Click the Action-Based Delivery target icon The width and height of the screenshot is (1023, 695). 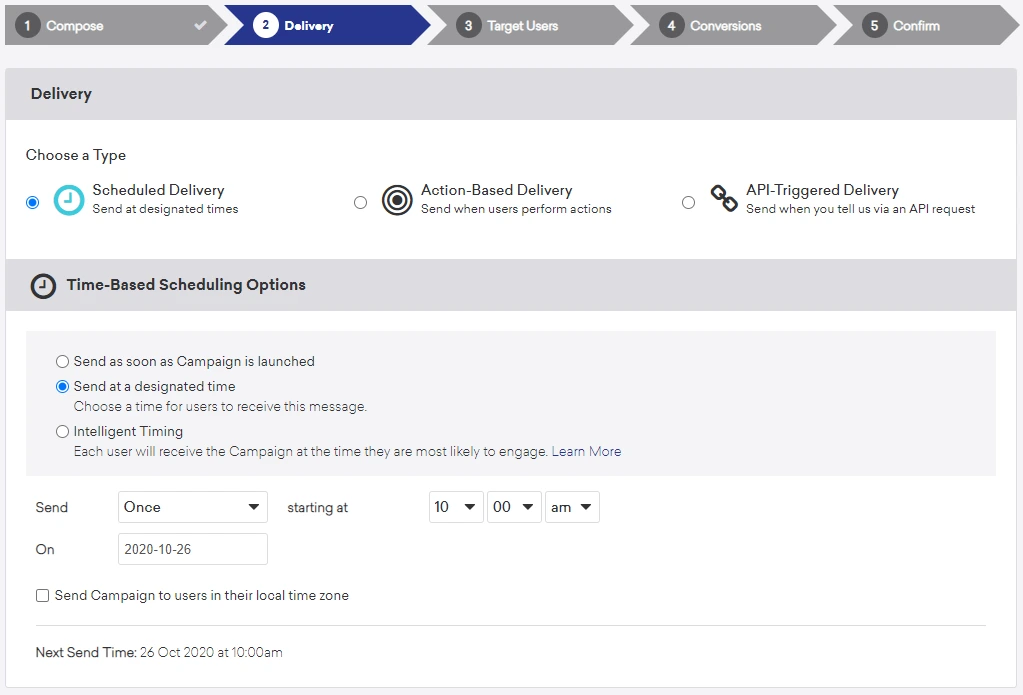point(397,200)
